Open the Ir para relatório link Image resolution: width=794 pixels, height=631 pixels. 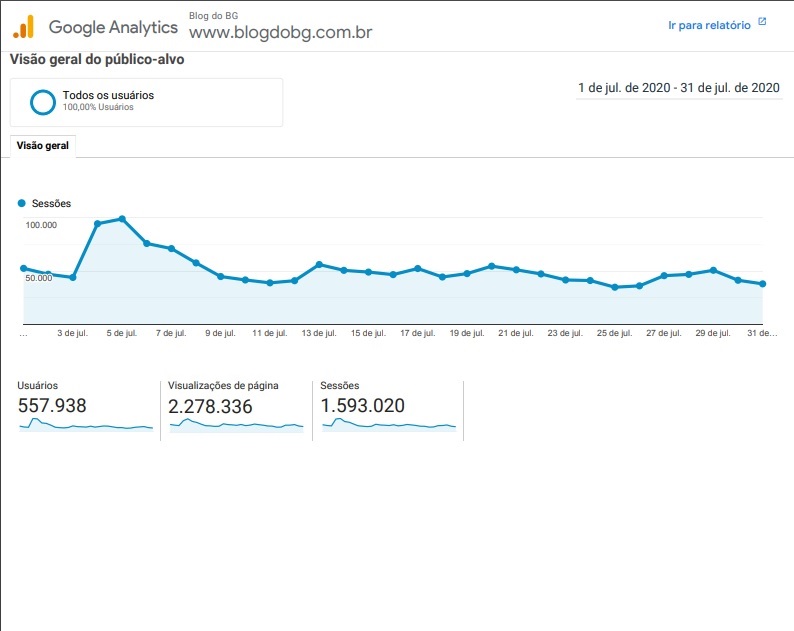click(709, 25)
